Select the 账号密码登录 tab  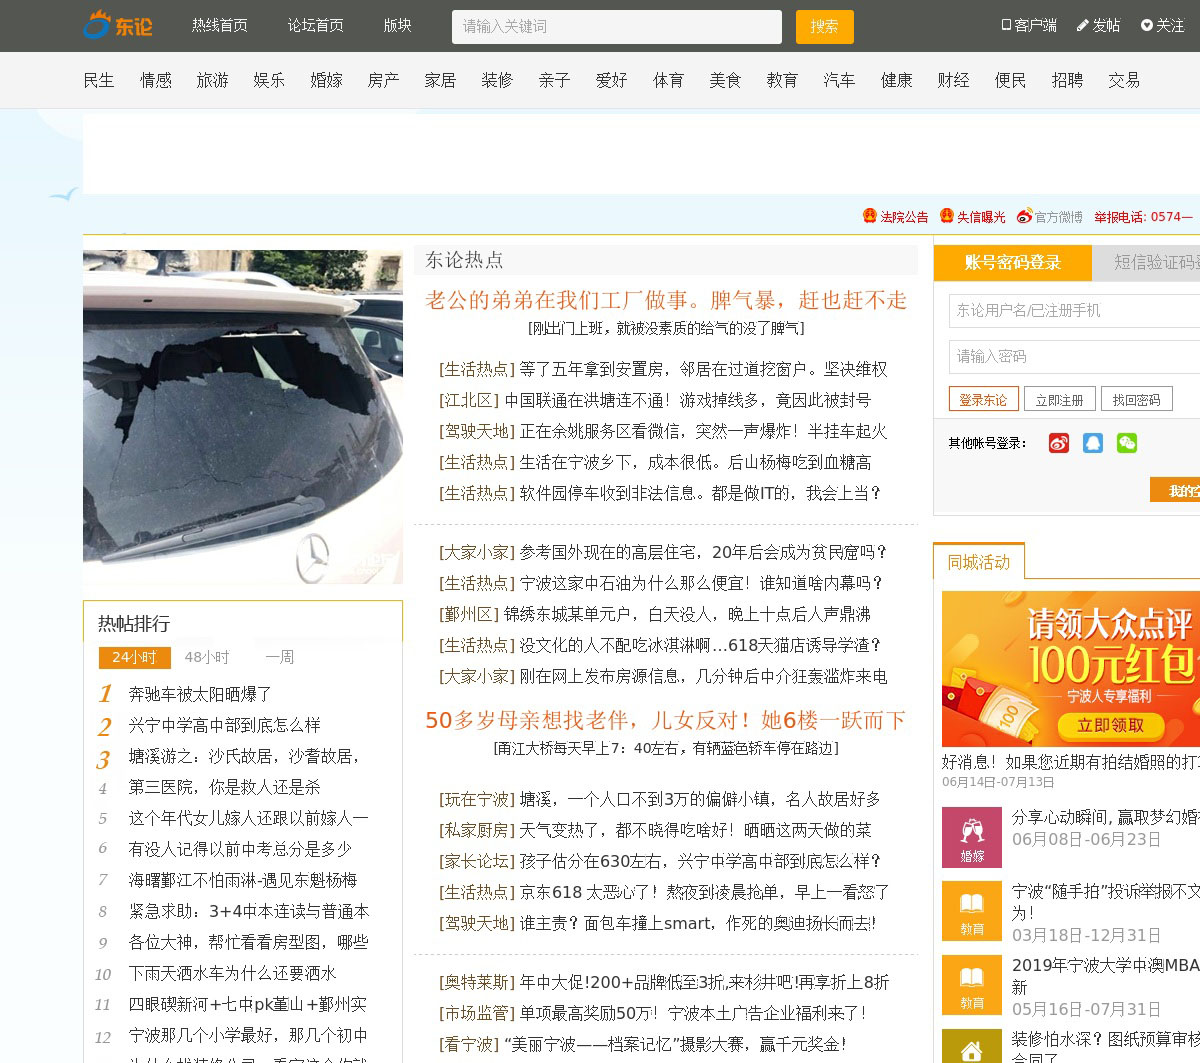1012,262
